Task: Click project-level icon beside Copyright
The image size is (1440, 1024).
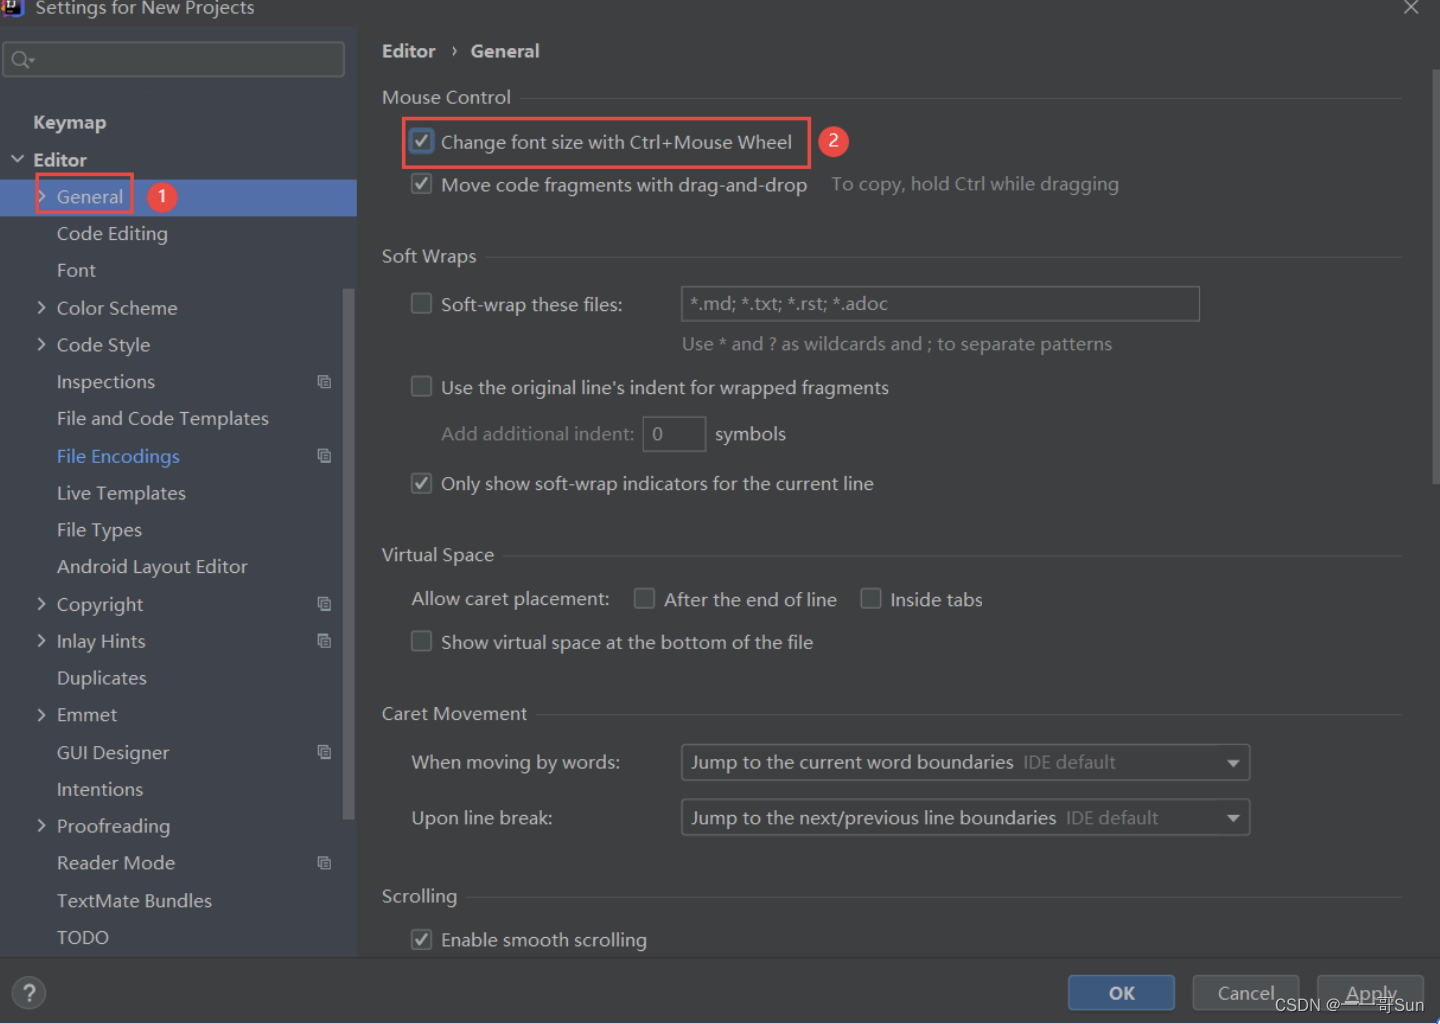Action: pos(324,603)
